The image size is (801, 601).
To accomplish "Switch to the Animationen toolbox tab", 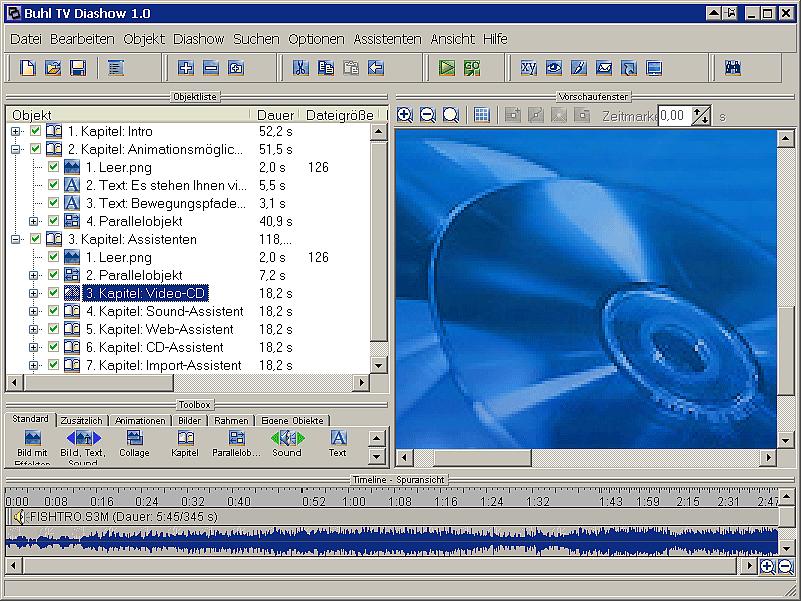I will coord(140,421).
